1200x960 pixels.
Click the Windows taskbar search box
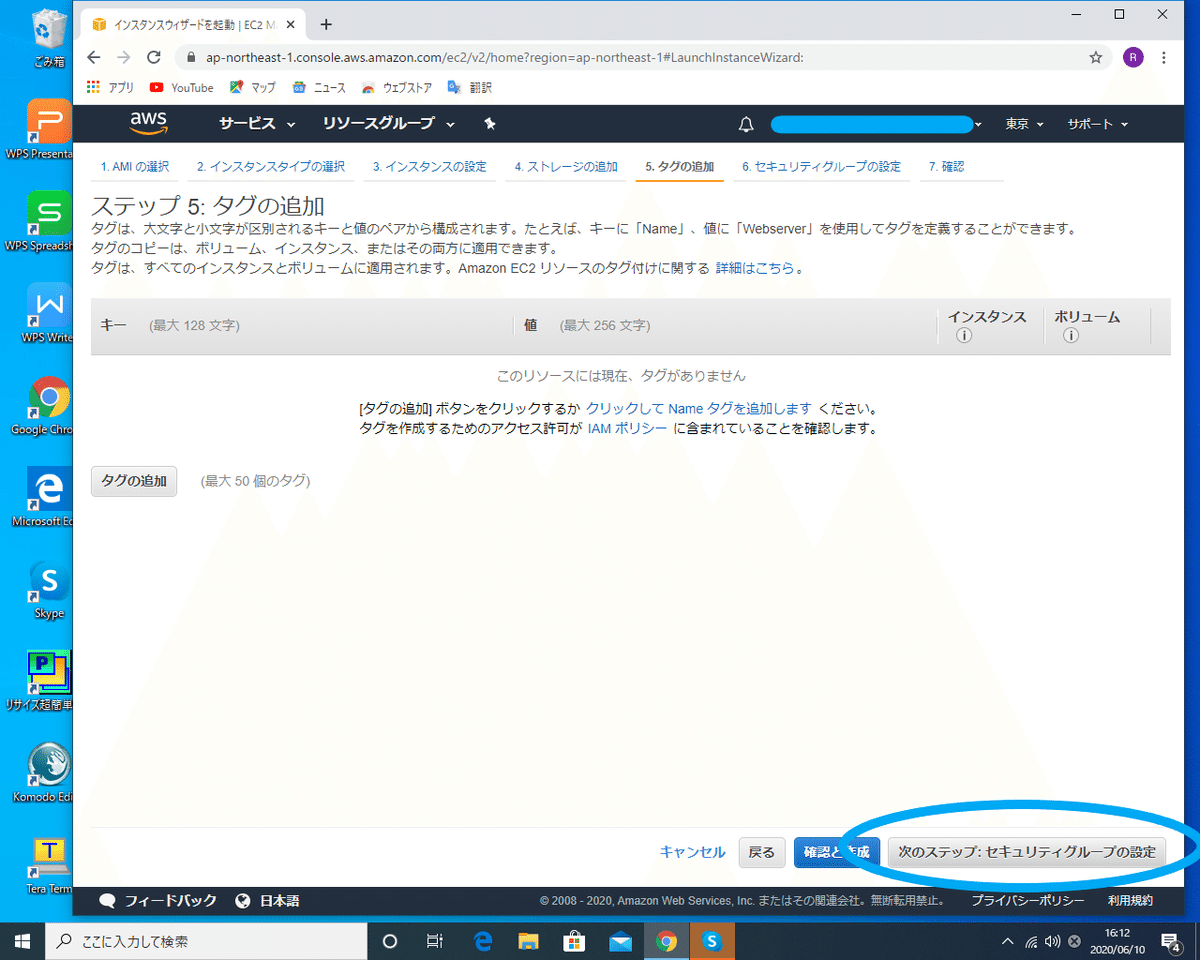[207, 941]
